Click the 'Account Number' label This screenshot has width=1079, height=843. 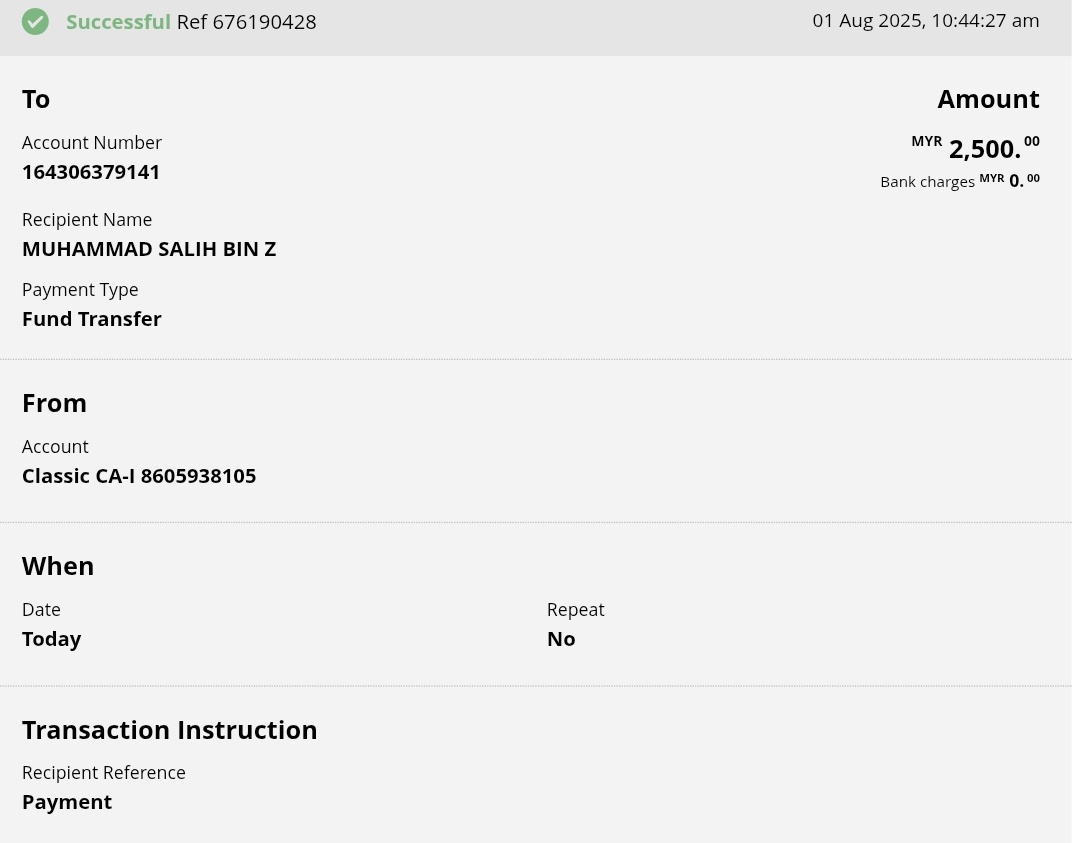click(x=92, y=143)
